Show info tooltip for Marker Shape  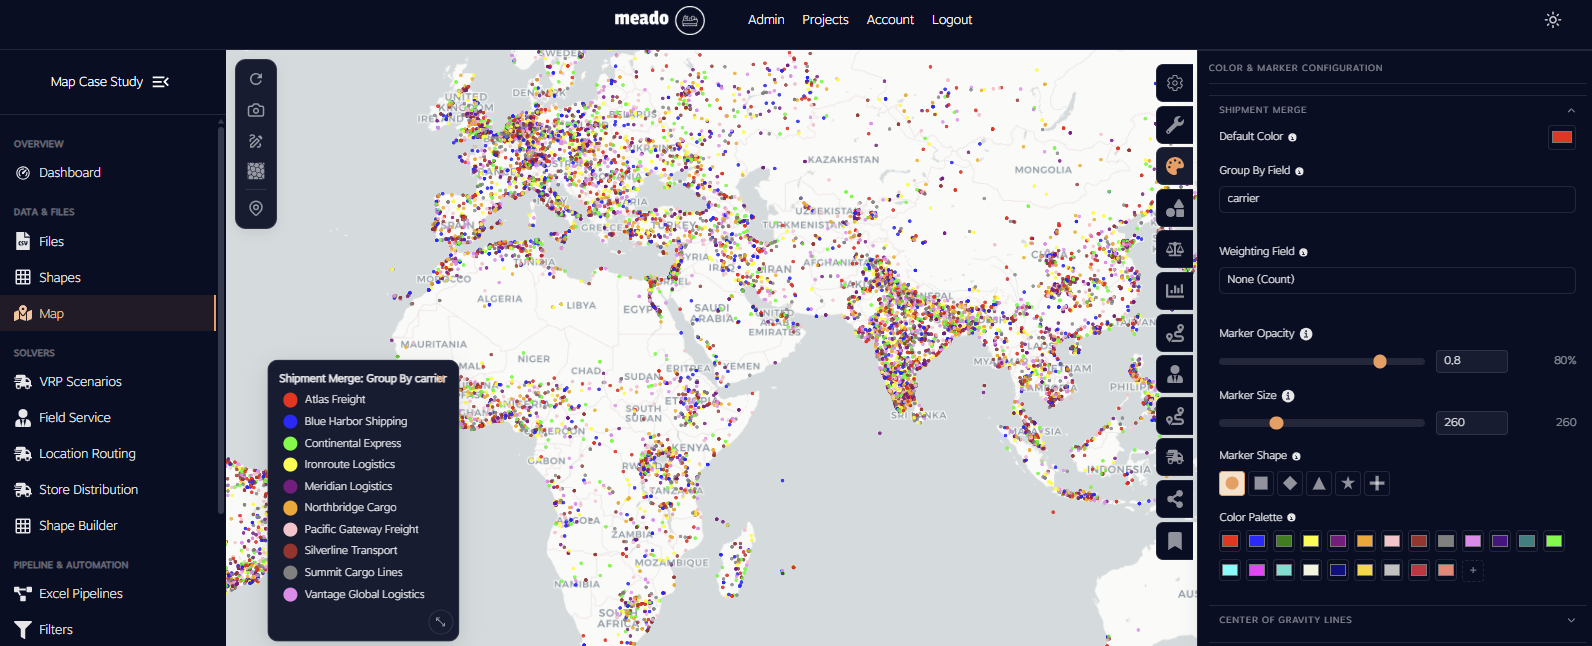tap(1296, 456)
